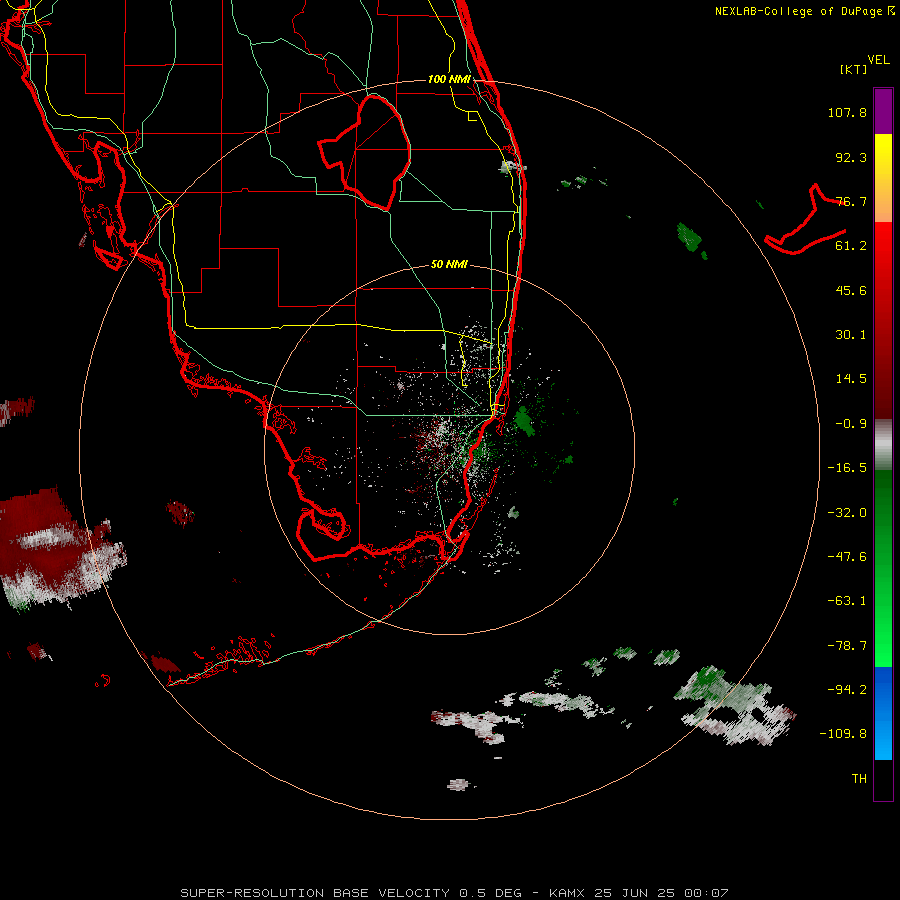
Task: Select the -63.1 value on velocity scale
Action: pyautogui.click(x=847, y=601)
